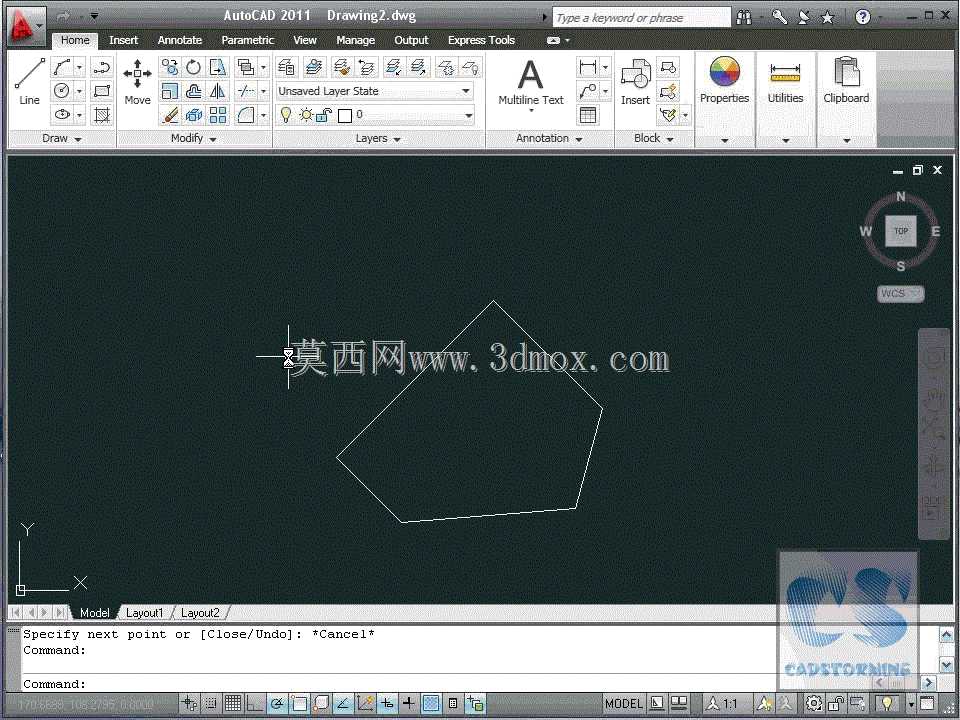
Task: Pick the Polyline tool
Action: point(102,67)
